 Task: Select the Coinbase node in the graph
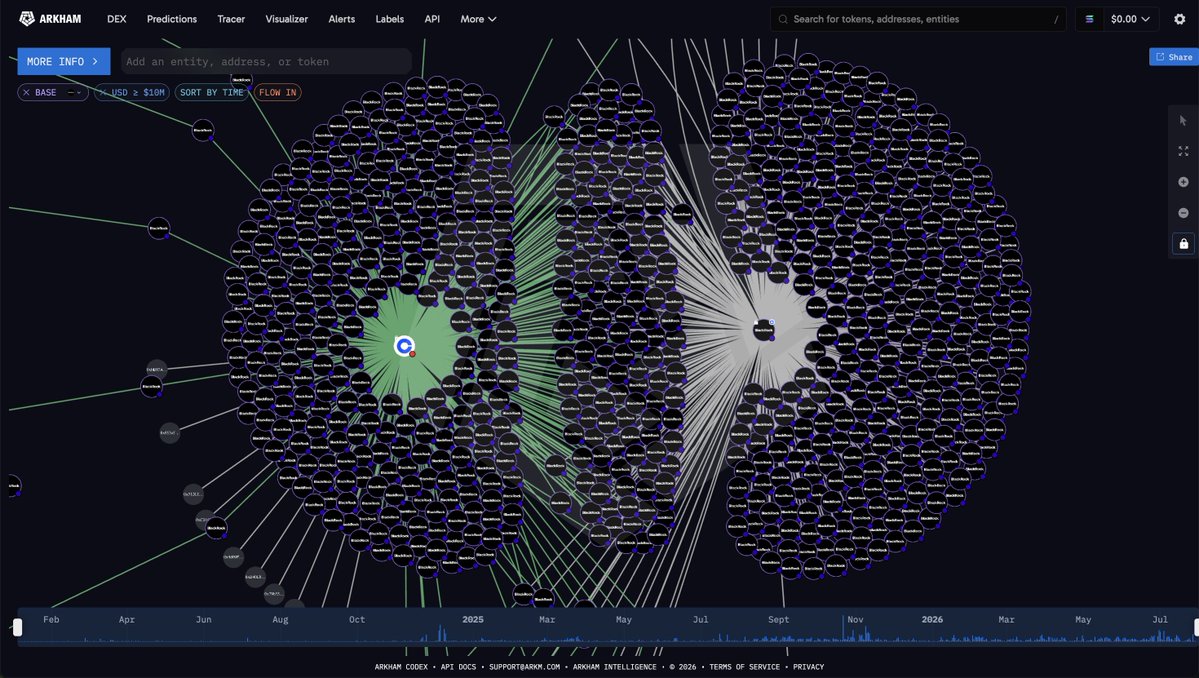point(405,346)
